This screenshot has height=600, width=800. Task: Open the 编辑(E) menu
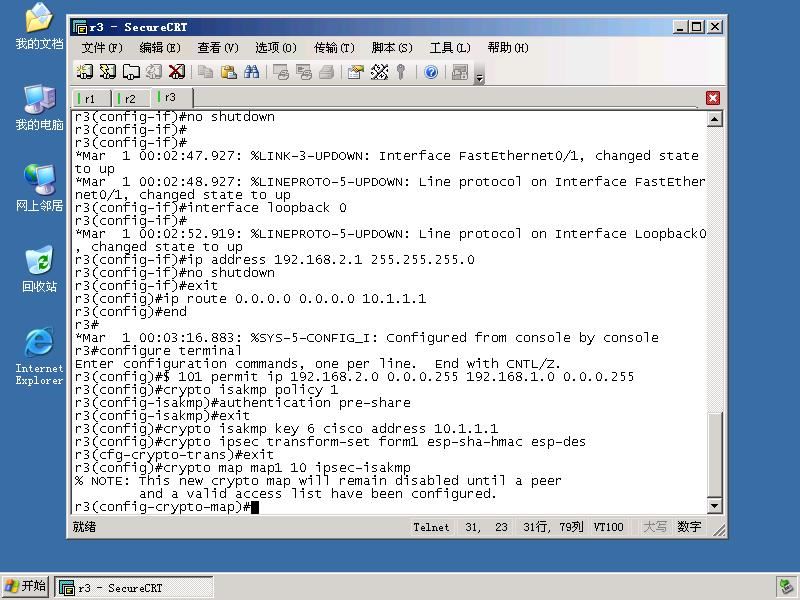point(160,48)
